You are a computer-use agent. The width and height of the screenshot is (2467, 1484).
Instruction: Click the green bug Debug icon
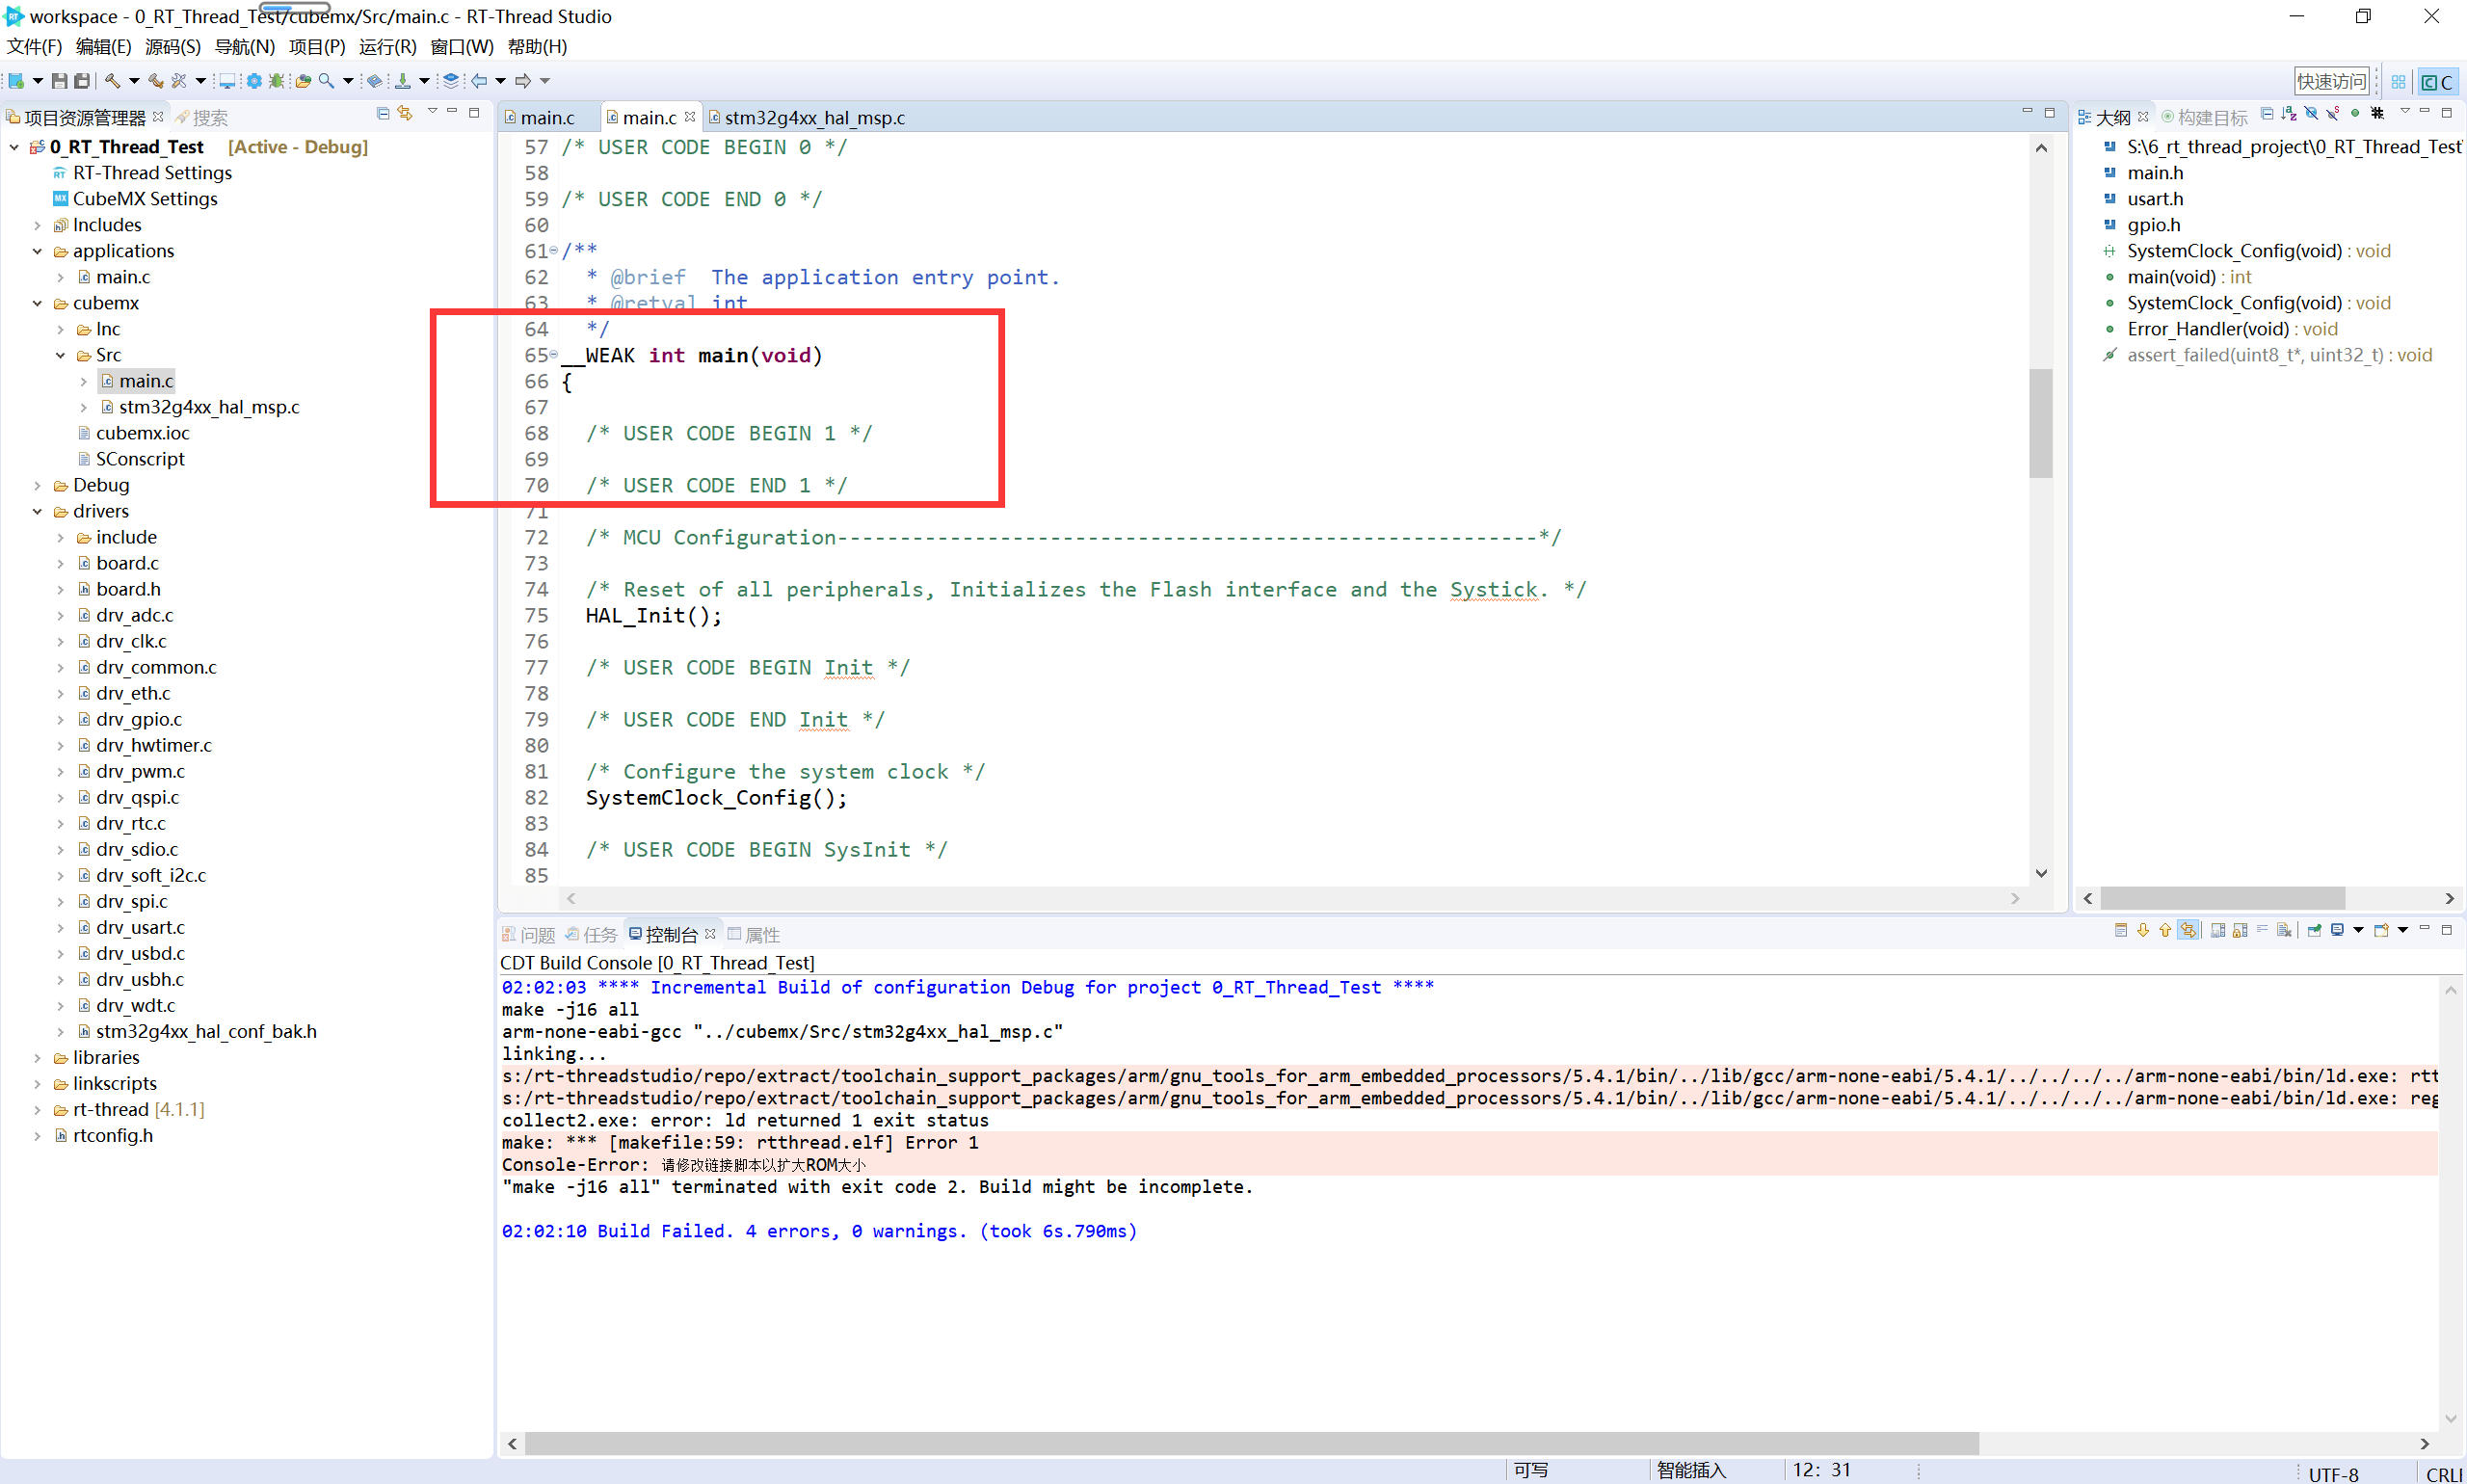point(277,81)
